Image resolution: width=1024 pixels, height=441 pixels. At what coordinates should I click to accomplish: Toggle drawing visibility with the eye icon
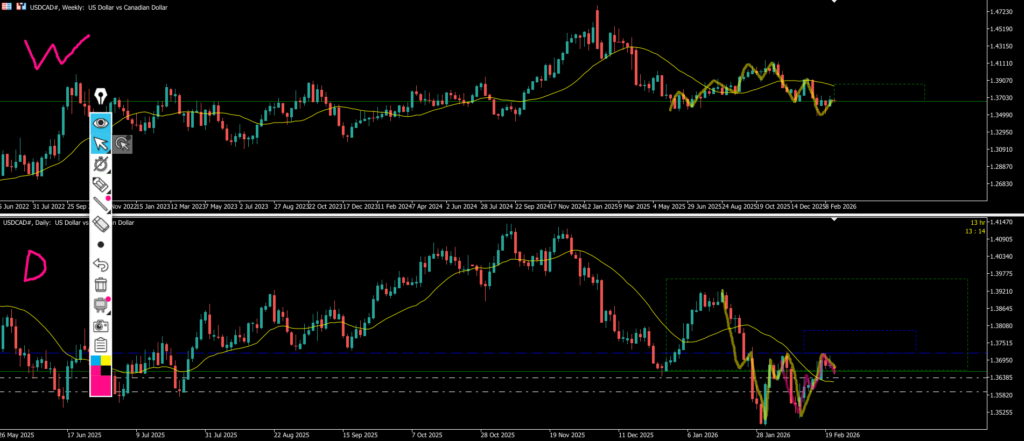tap(100, 122)
